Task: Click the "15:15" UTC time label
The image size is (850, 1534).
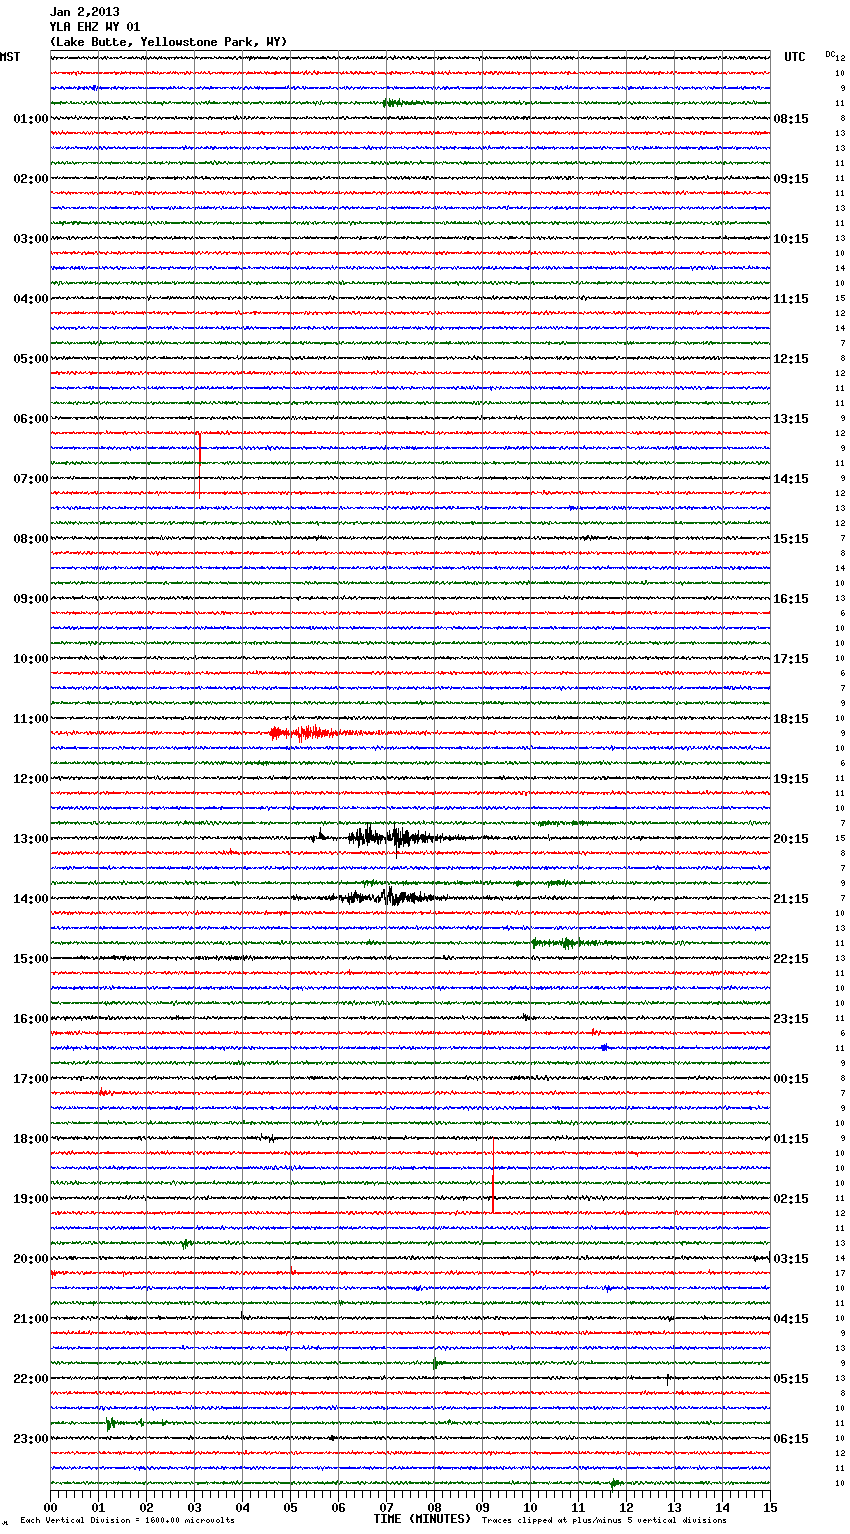Action: tap(791, 539)
